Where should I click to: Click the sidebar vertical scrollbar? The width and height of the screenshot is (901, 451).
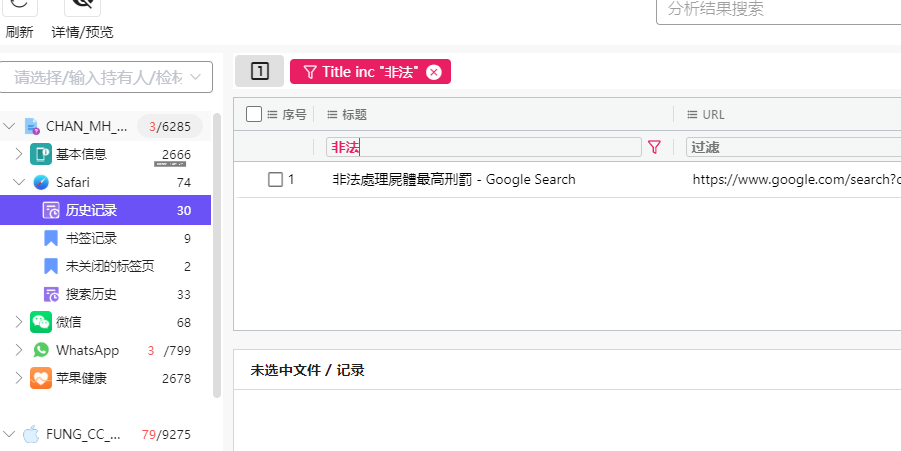(217, 256)
